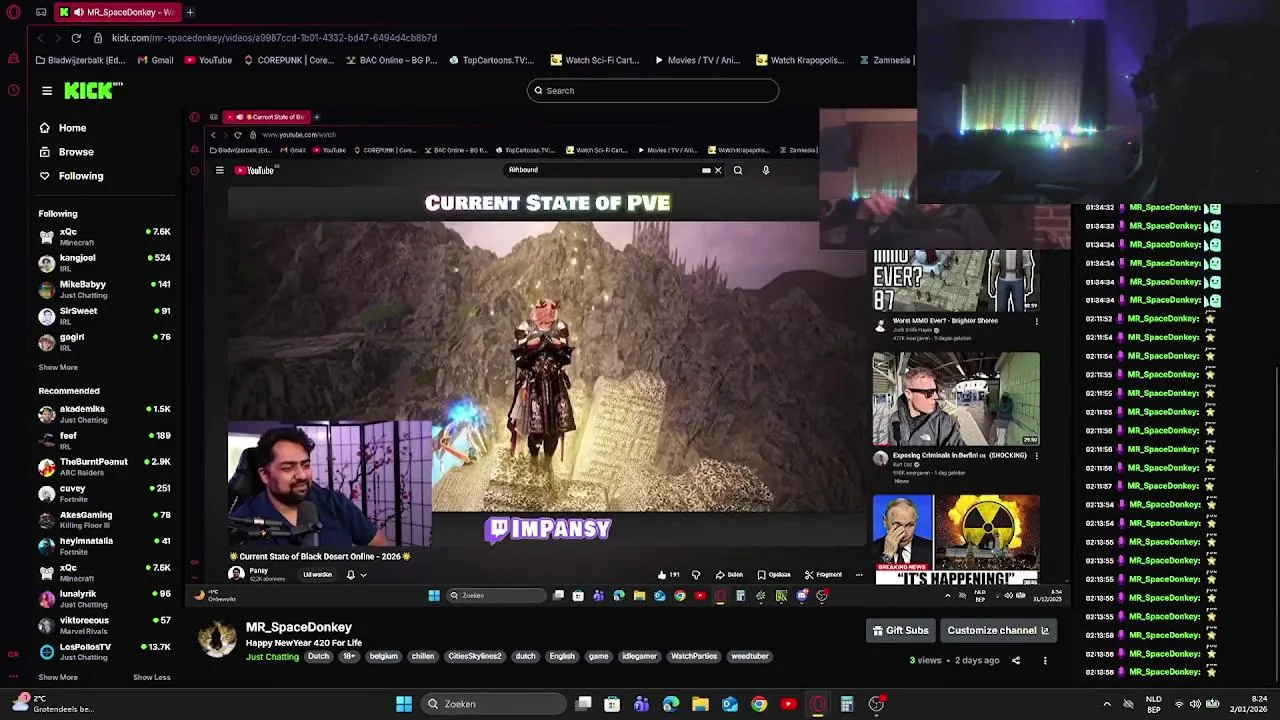Viewport: 1280px width, 720px height.
Task: Open the volume control in system tray
Action: (x=1195, y=704)
